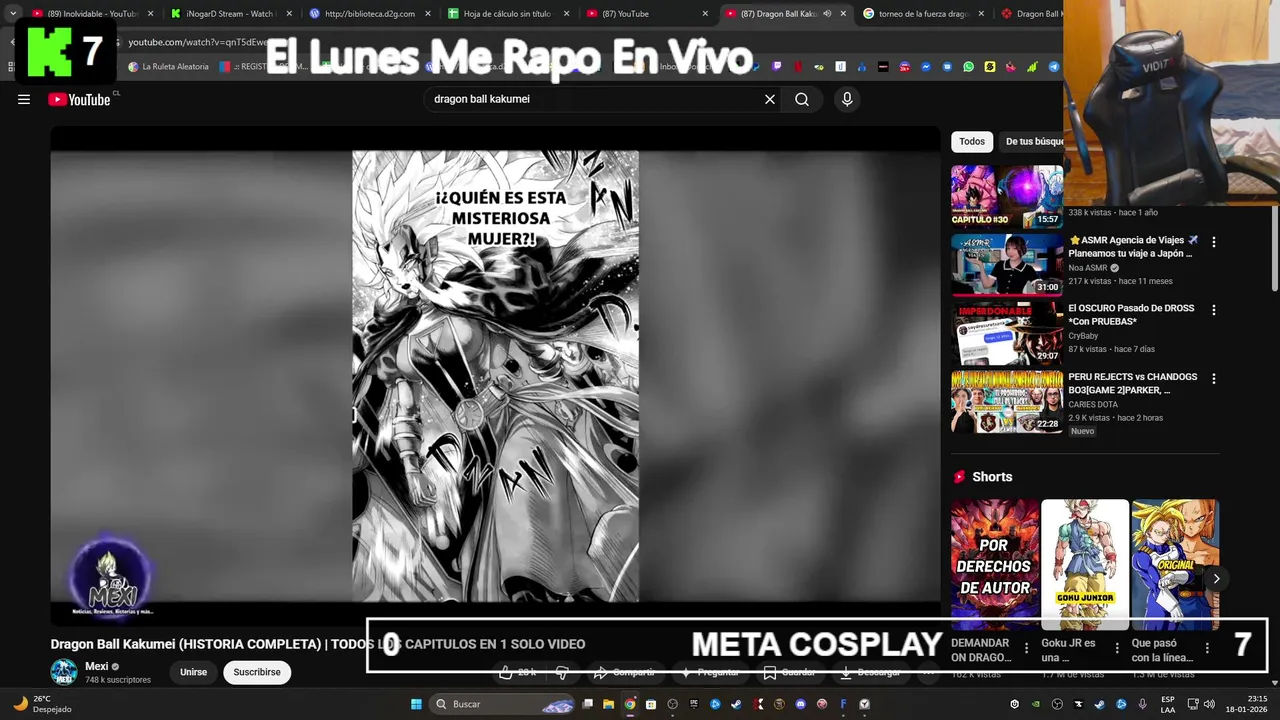Screen dimensions: 1280x720
Task: Mute the Dragon Ball Kakumei tab via speaker icon
Action: [827, 14]
